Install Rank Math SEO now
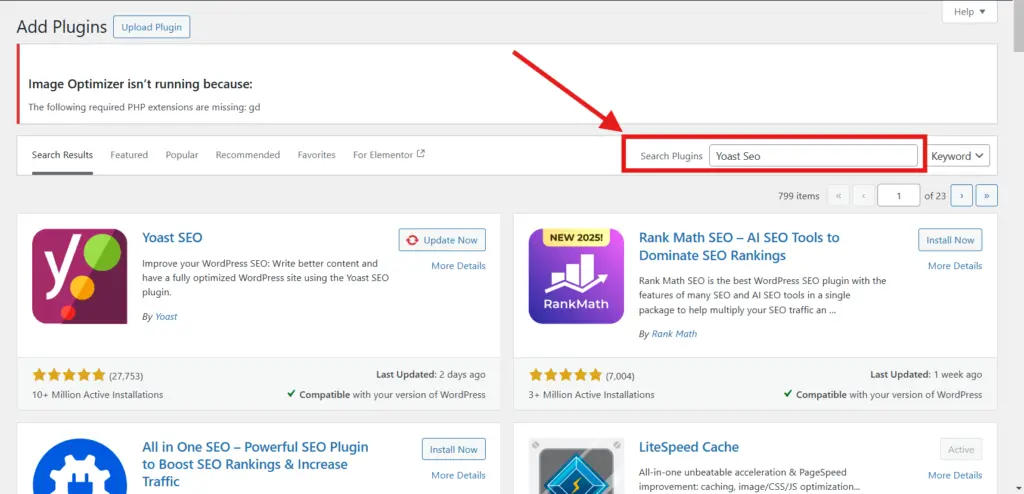The width and height of the screenshot is (1024, 494). point(950,240)
